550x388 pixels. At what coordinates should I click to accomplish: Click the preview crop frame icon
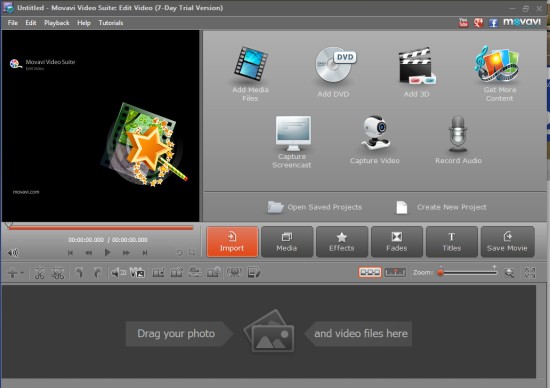point(192,252)
